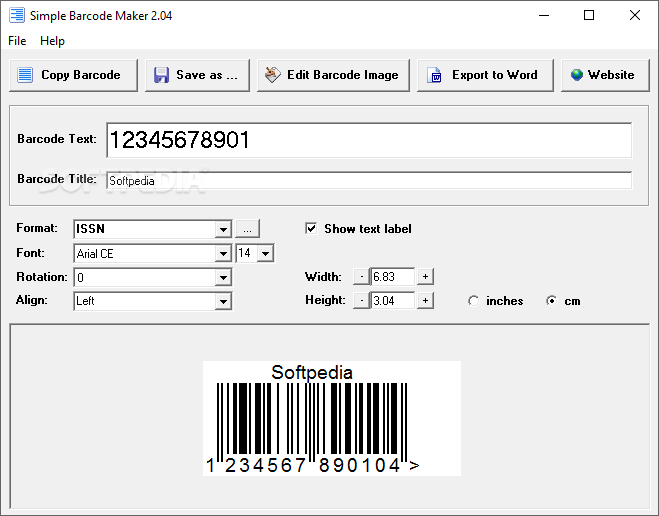Click the Width value field 6.83
Viewport: 659px width, 516px height.
tap(393, 276)
